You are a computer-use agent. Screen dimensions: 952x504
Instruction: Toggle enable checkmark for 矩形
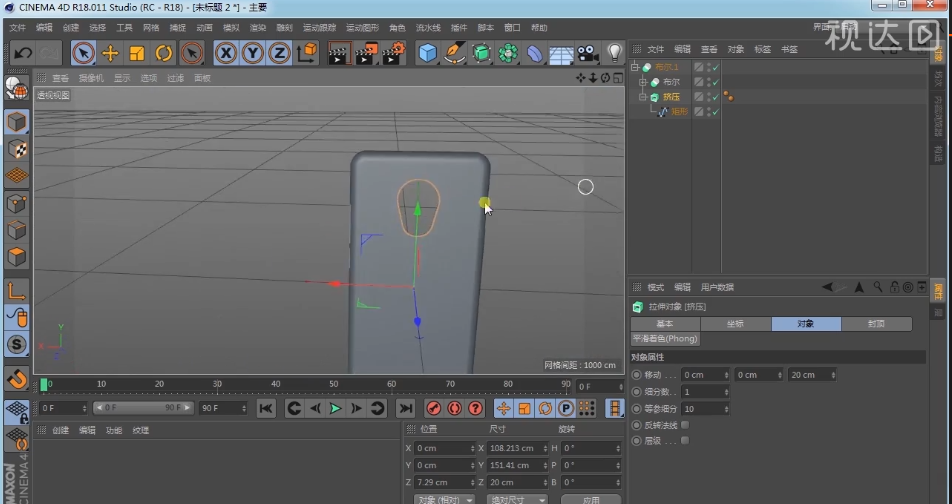pos(716,112)
